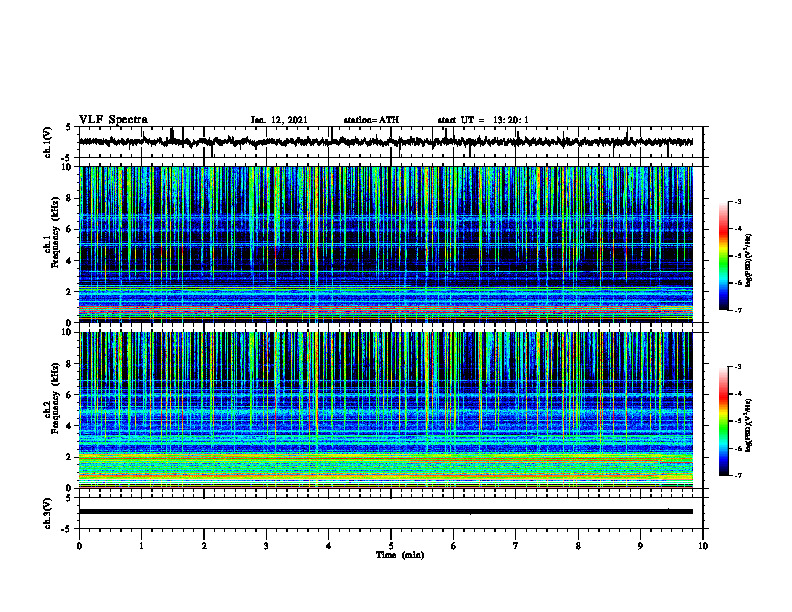Click the "start UT = 13:20:1" header text
Image resolution: width=792 pixels, height=612 pixels.
(x=483, y=120)
